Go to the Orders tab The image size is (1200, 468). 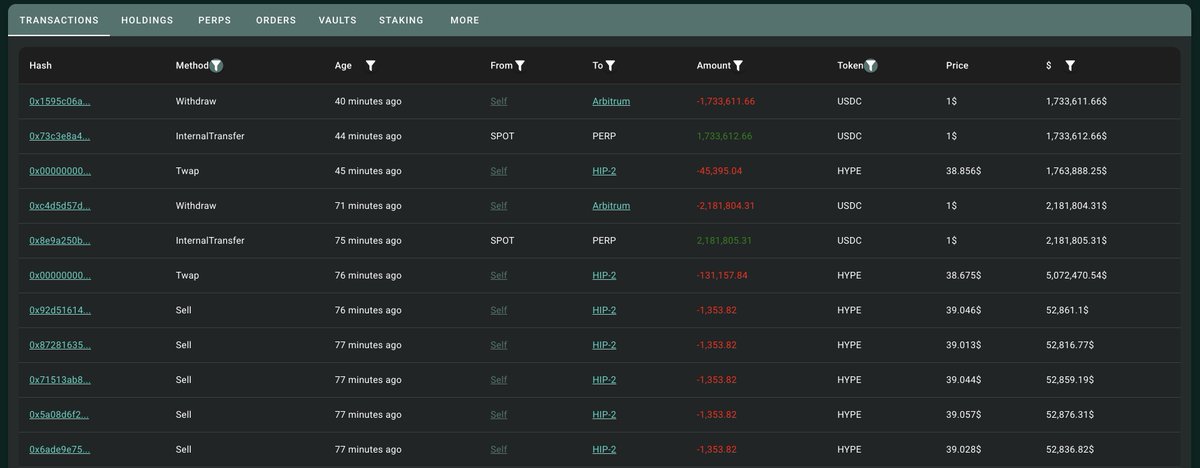(x=276, y=20)
